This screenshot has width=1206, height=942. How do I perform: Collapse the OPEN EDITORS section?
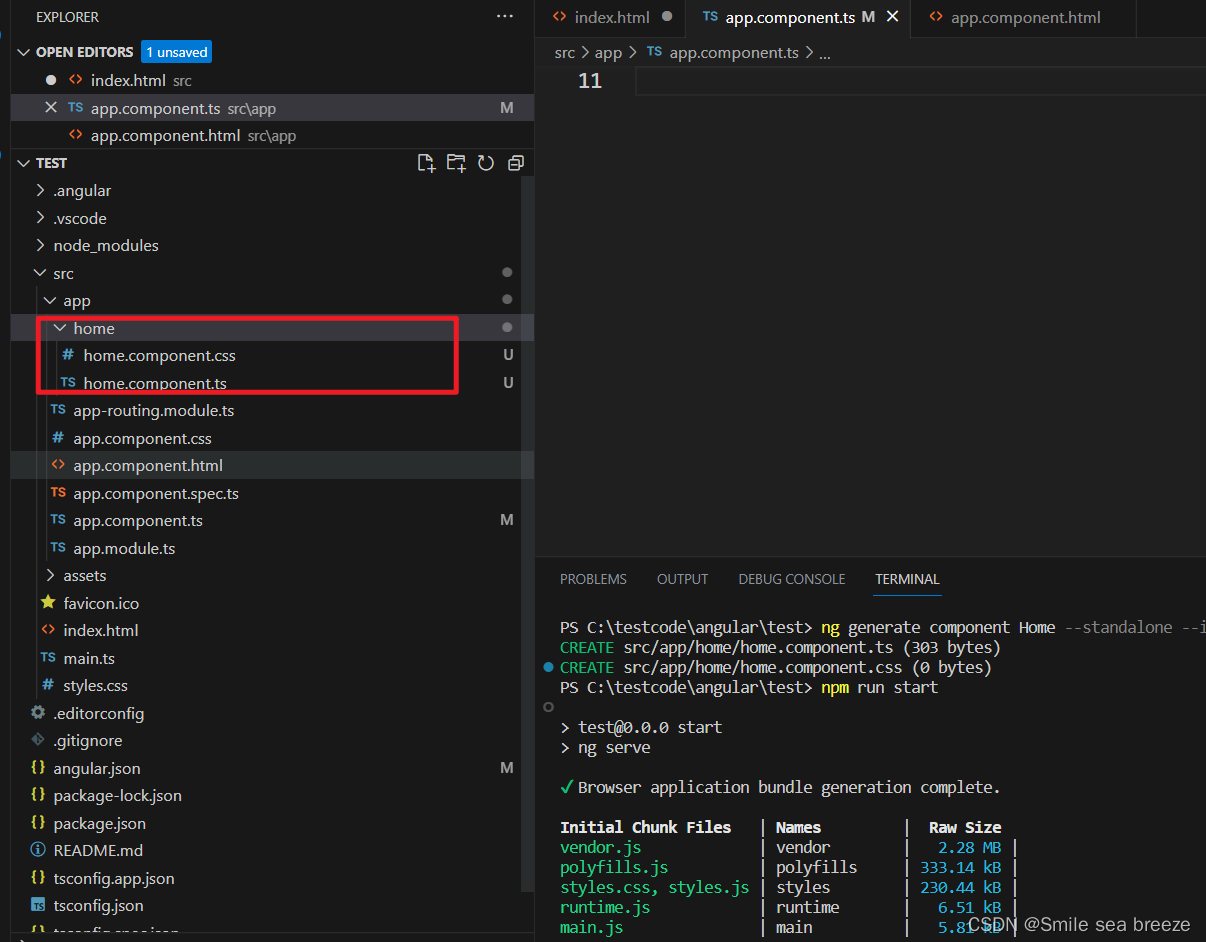(x=24, y=52)
